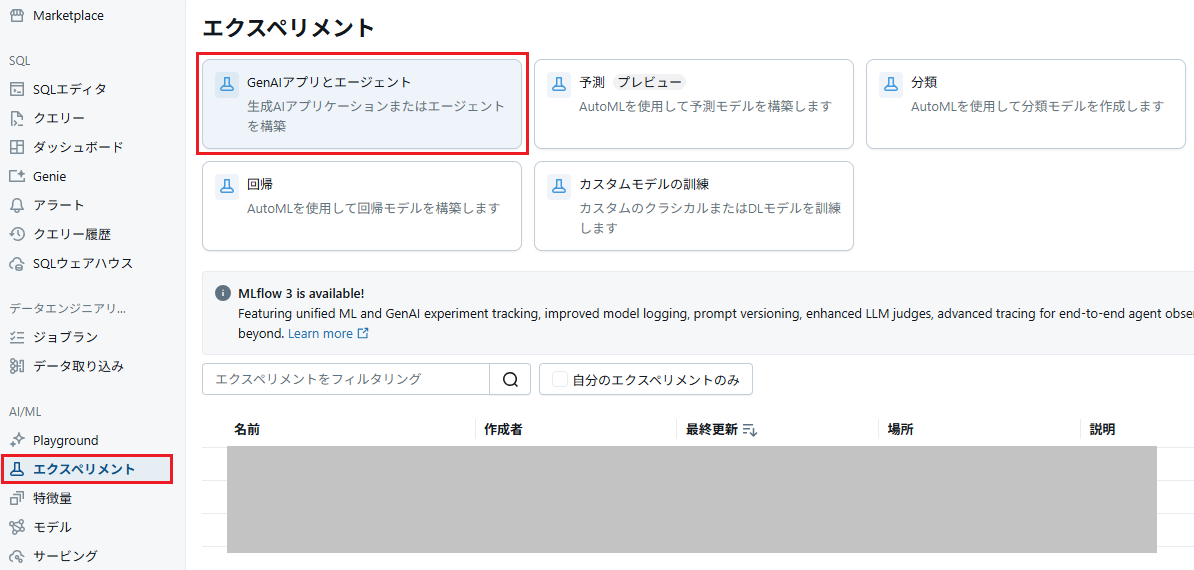The width and height of the screenshot is (1194, 570).
Task: Open Genie via its sidebar icon
Action: [x=16, y=176]
